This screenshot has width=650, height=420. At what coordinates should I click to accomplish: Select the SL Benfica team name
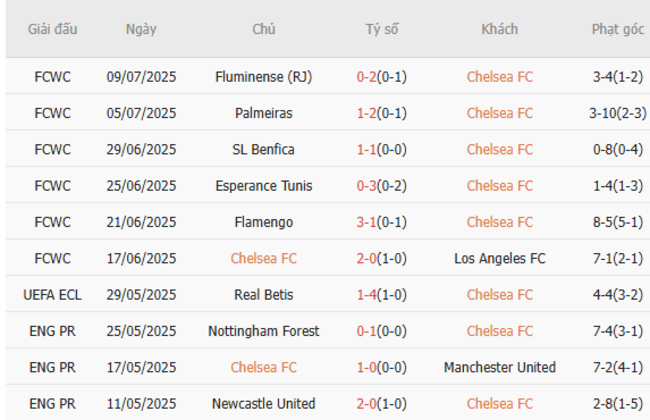pos(264,149)
